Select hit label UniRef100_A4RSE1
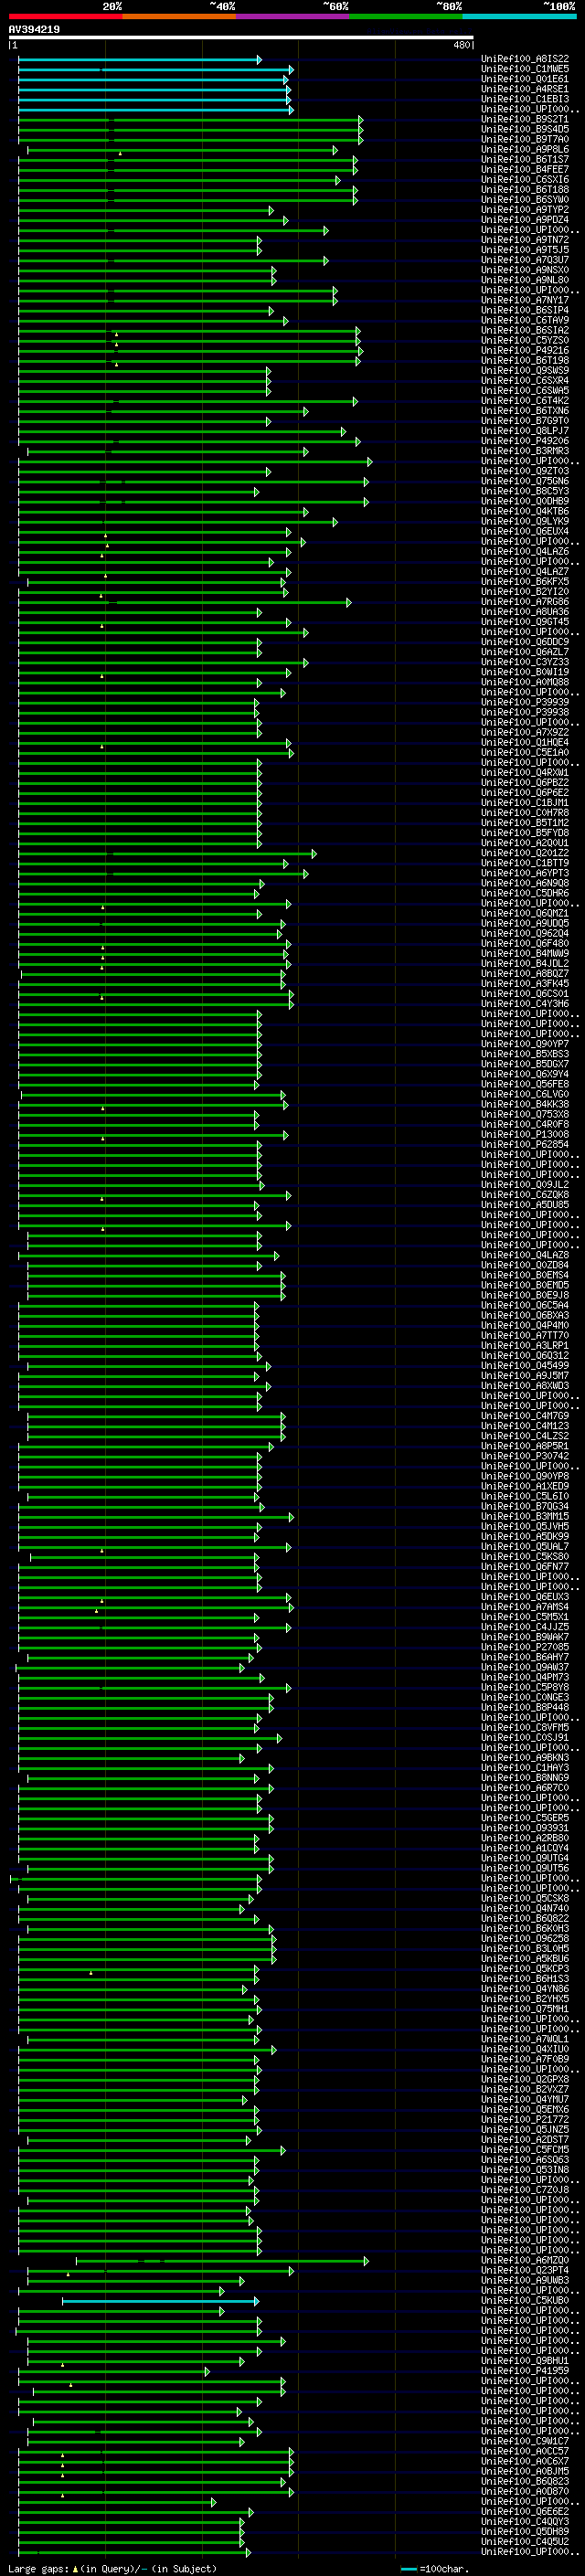The width and height of the screenshot is (585, 2576). tap(525, 89)
